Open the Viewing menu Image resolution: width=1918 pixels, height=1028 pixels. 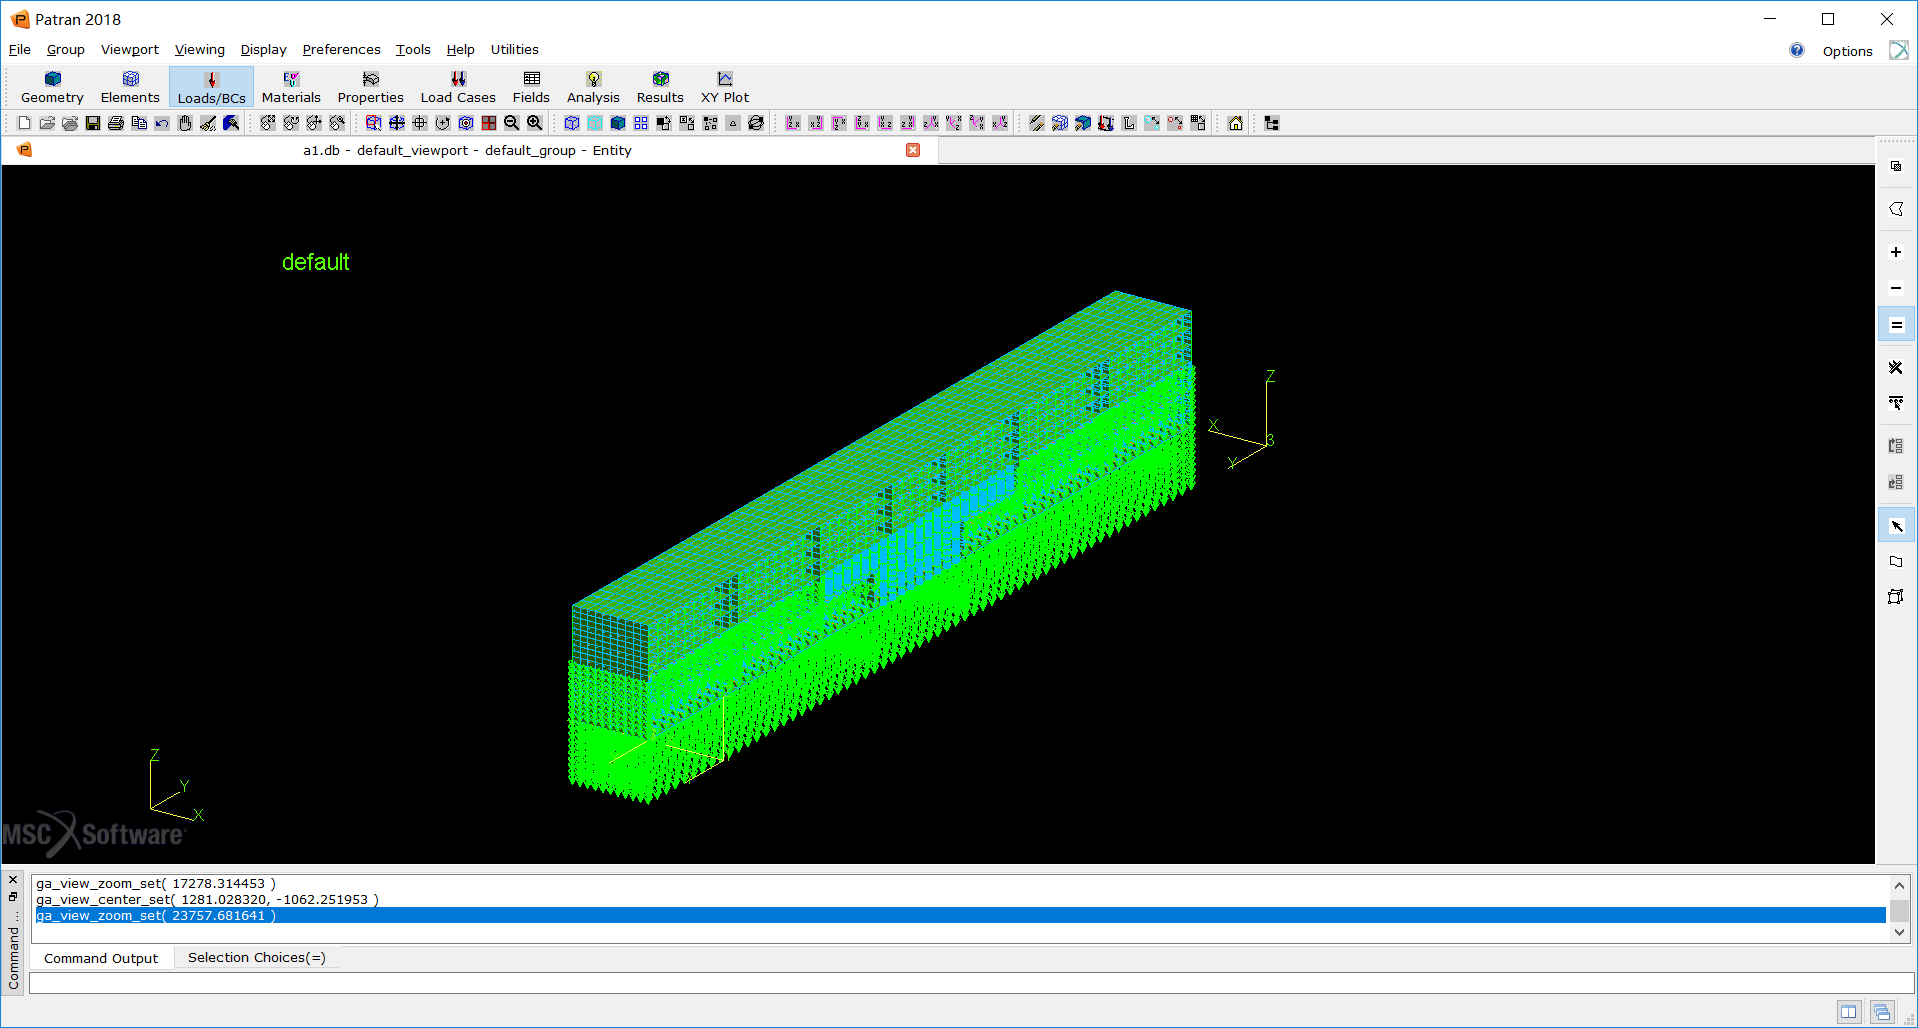[199, 50]
